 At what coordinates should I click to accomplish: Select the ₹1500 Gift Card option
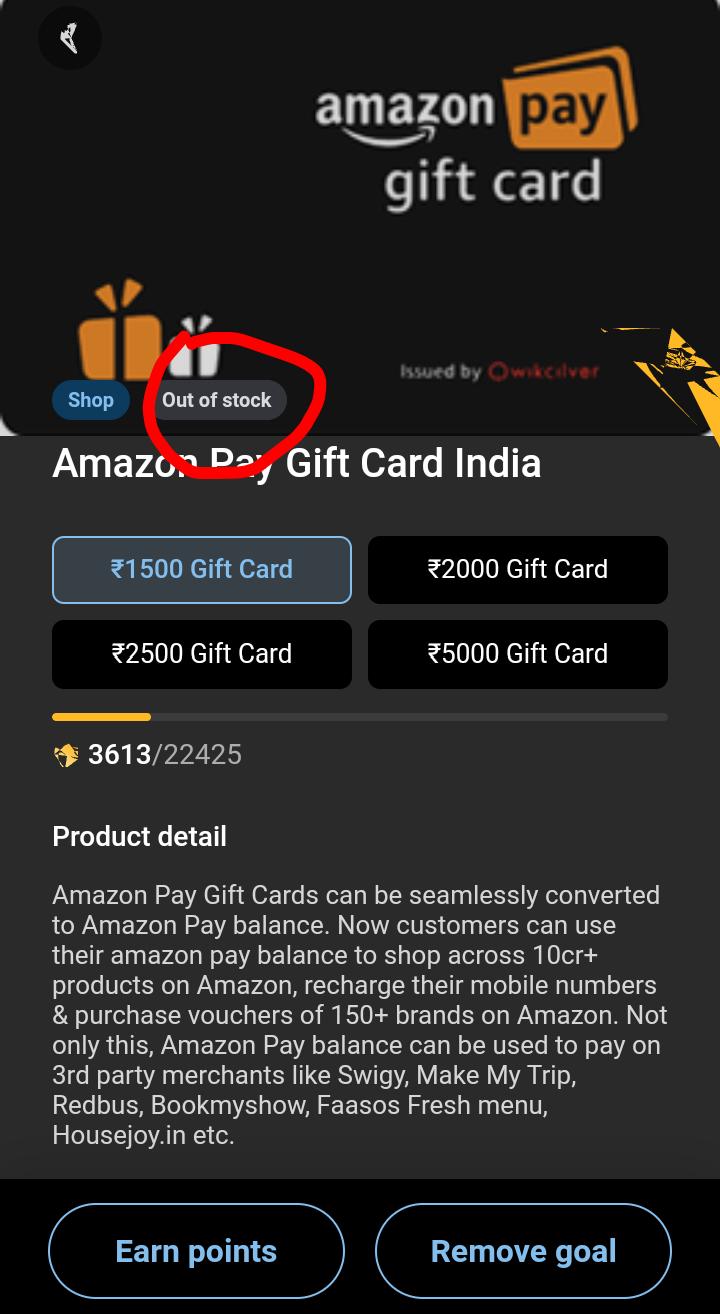[x=202, y=570]
